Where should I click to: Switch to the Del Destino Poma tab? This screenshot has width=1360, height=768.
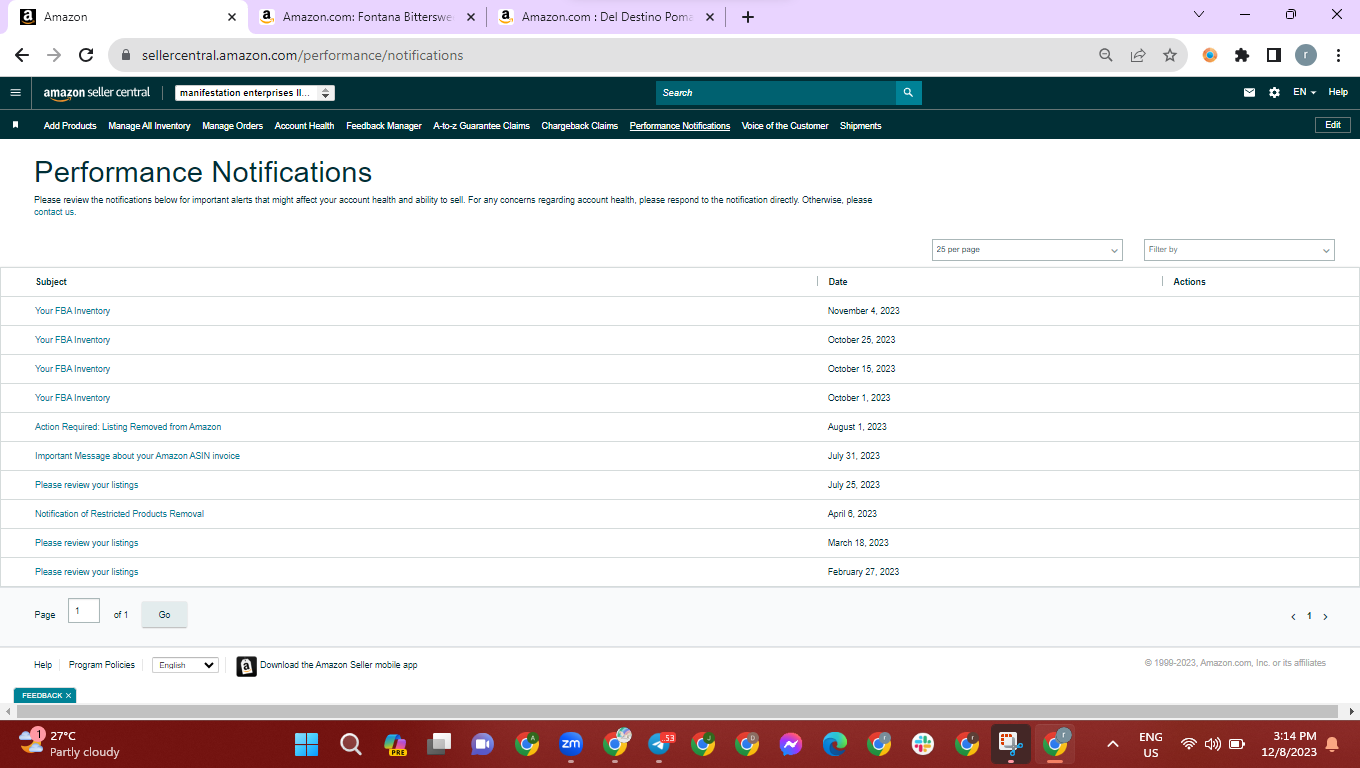[x=607, y=17]
